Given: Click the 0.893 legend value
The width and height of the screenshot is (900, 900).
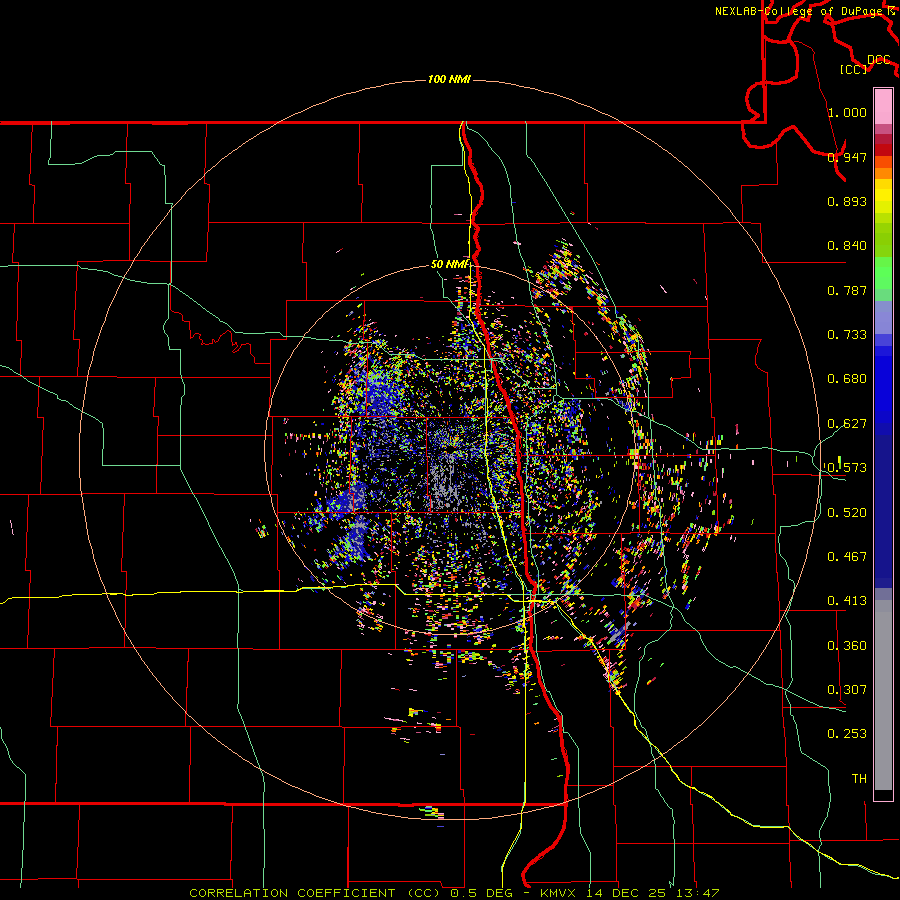Looking at the screenshot, I should click(847, 201).
